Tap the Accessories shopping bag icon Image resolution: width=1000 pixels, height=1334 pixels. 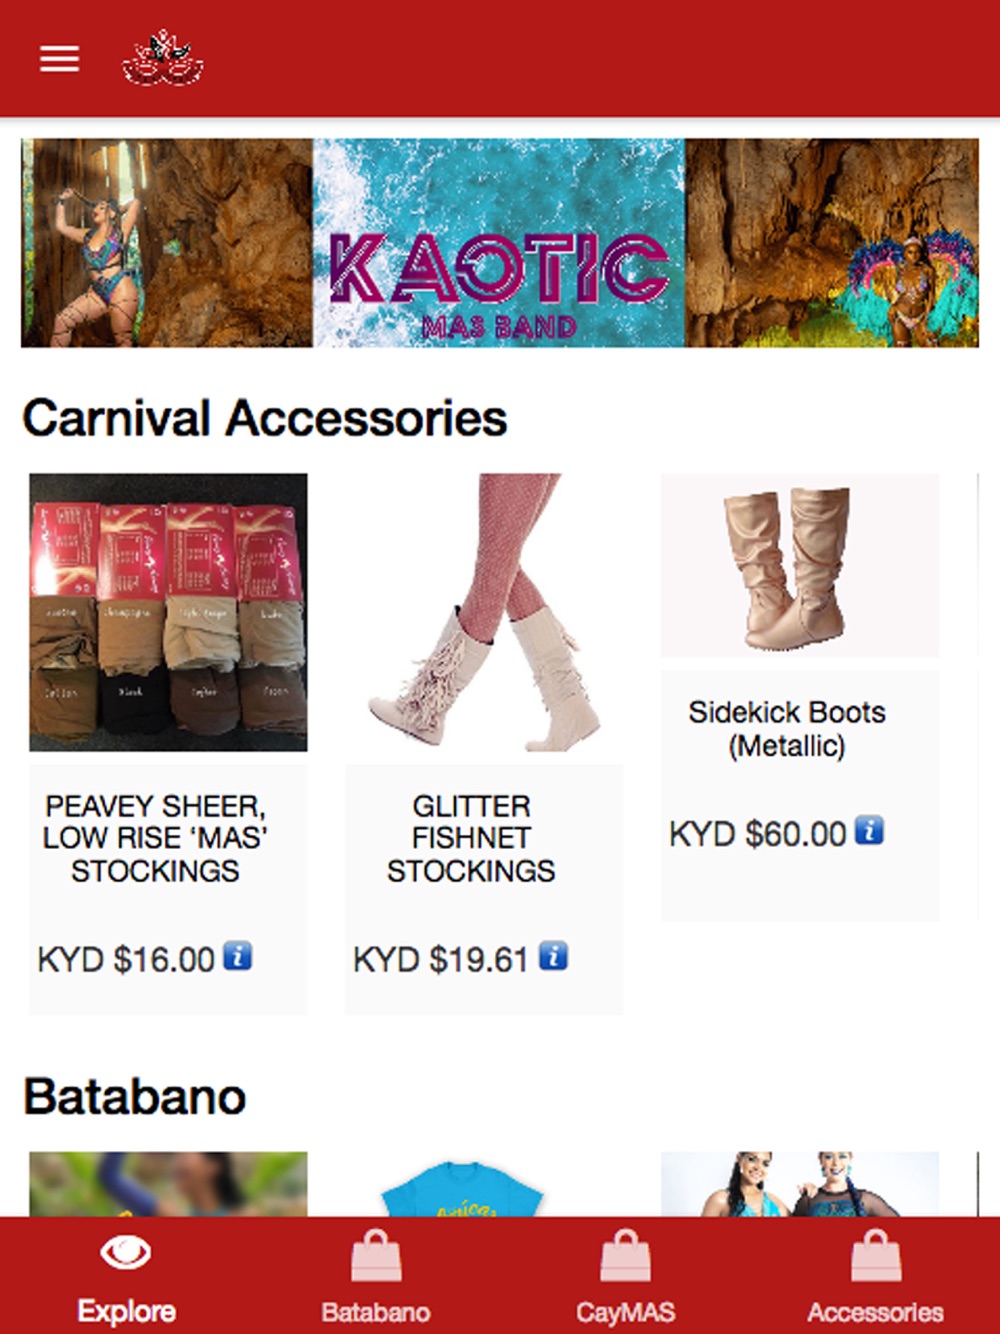[x=876, y=1256]
